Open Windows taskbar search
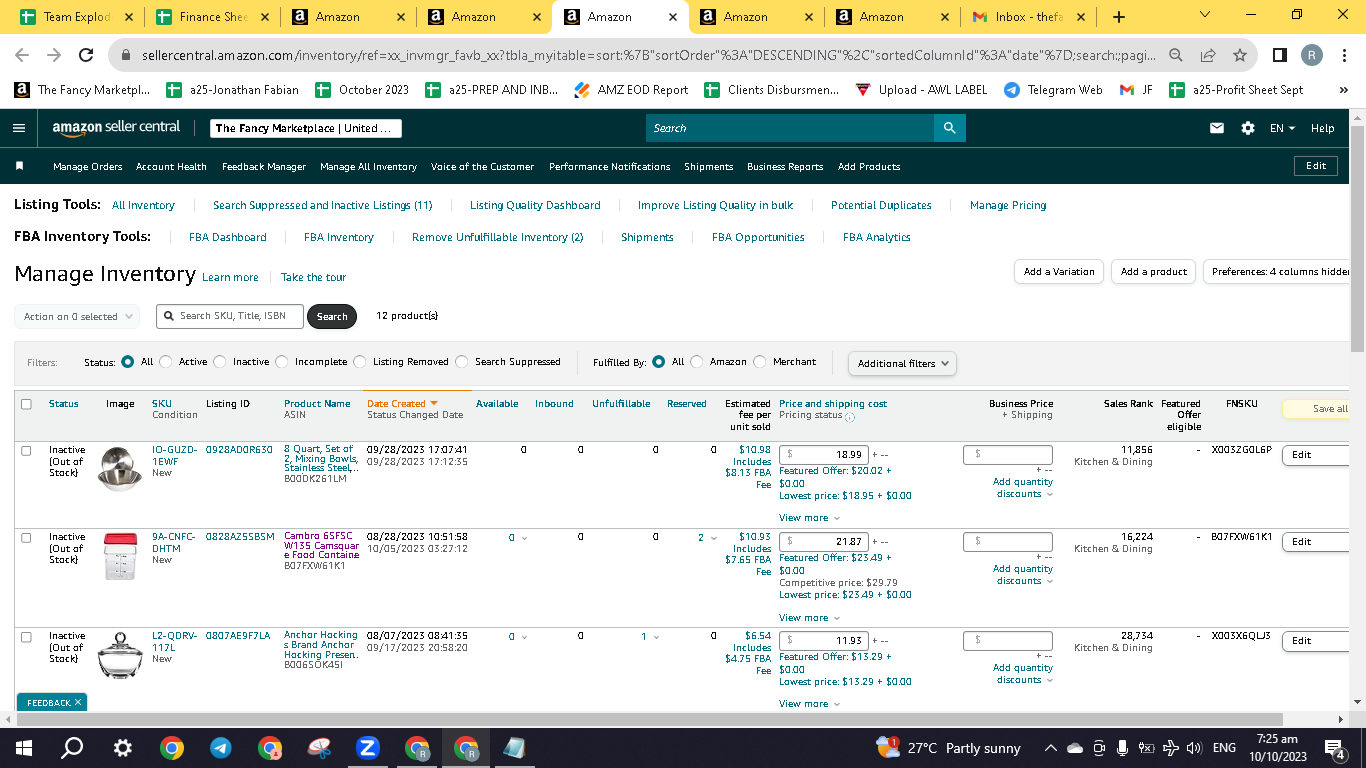The image size is (1366, 768). coord(72,748)
